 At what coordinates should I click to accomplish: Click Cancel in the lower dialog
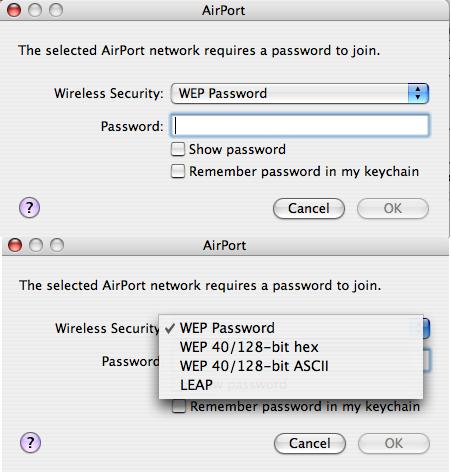coord(310,443)
